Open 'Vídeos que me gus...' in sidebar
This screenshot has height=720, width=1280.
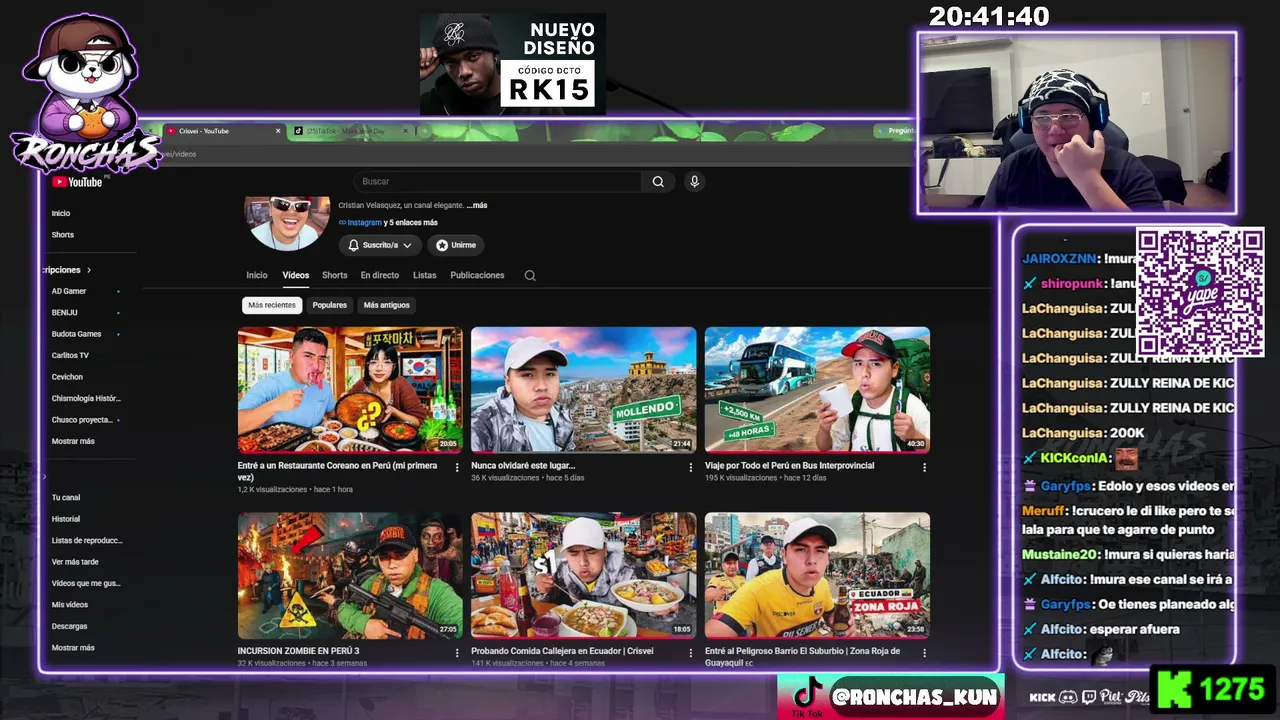[x=86, y=583]
